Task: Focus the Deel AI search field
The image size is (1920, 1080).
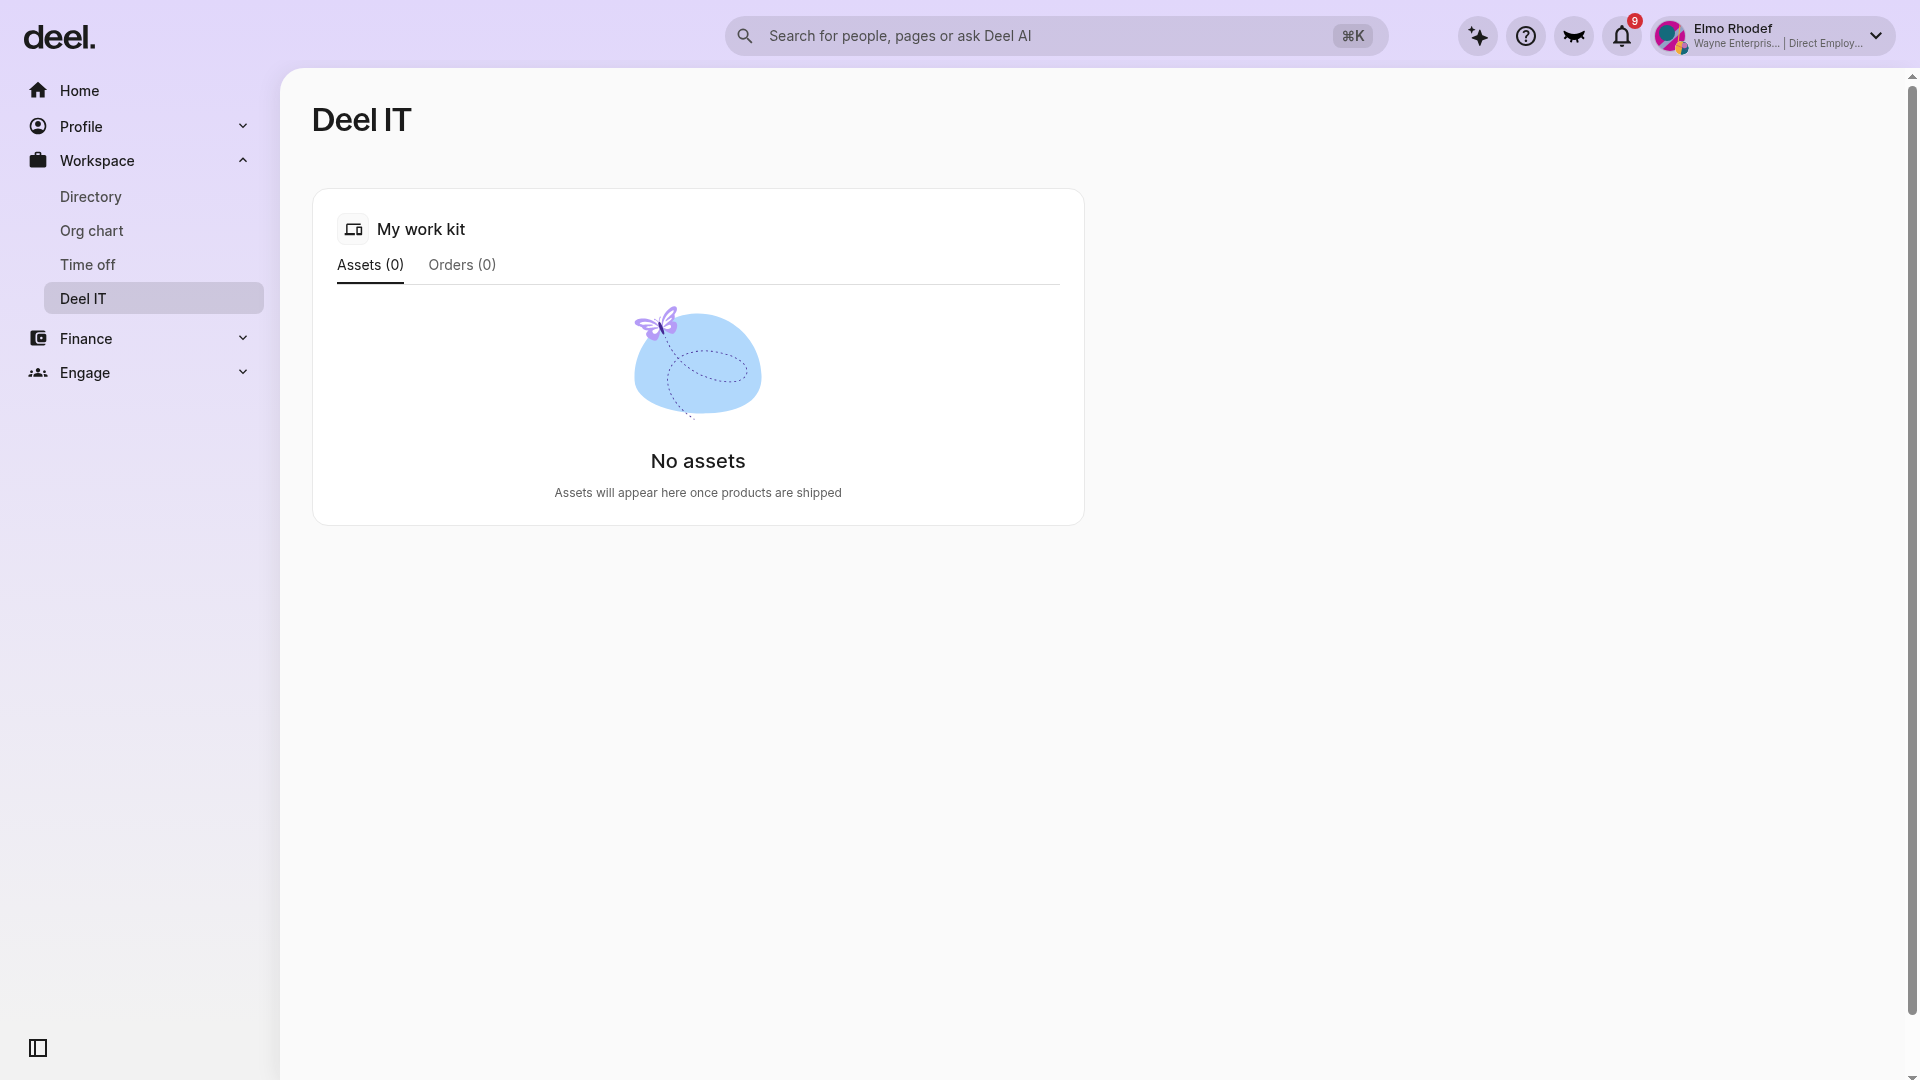Action: pyautogui.click(x=1056, y=36)
